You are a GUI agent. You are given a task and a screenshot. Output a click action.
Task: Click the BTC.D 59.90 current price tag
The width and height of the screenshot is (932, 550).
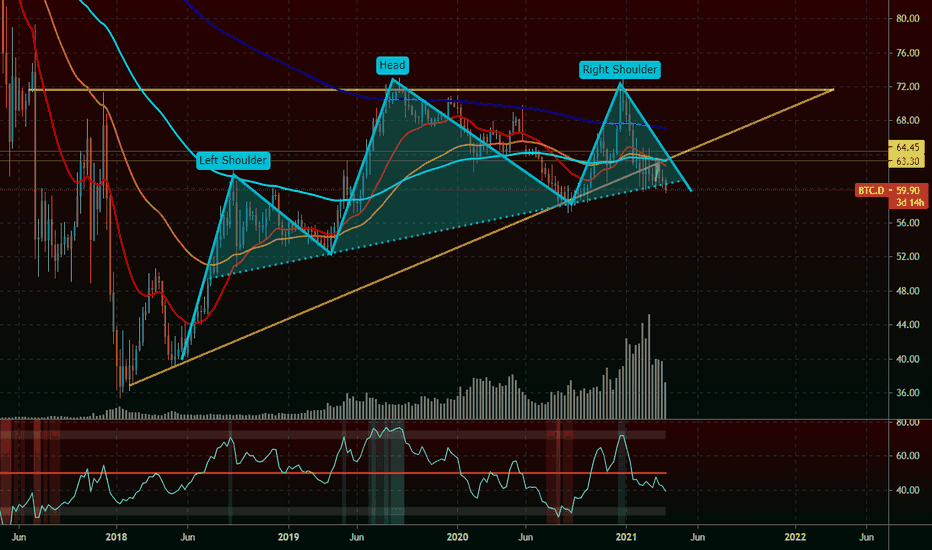coord(890,190)
